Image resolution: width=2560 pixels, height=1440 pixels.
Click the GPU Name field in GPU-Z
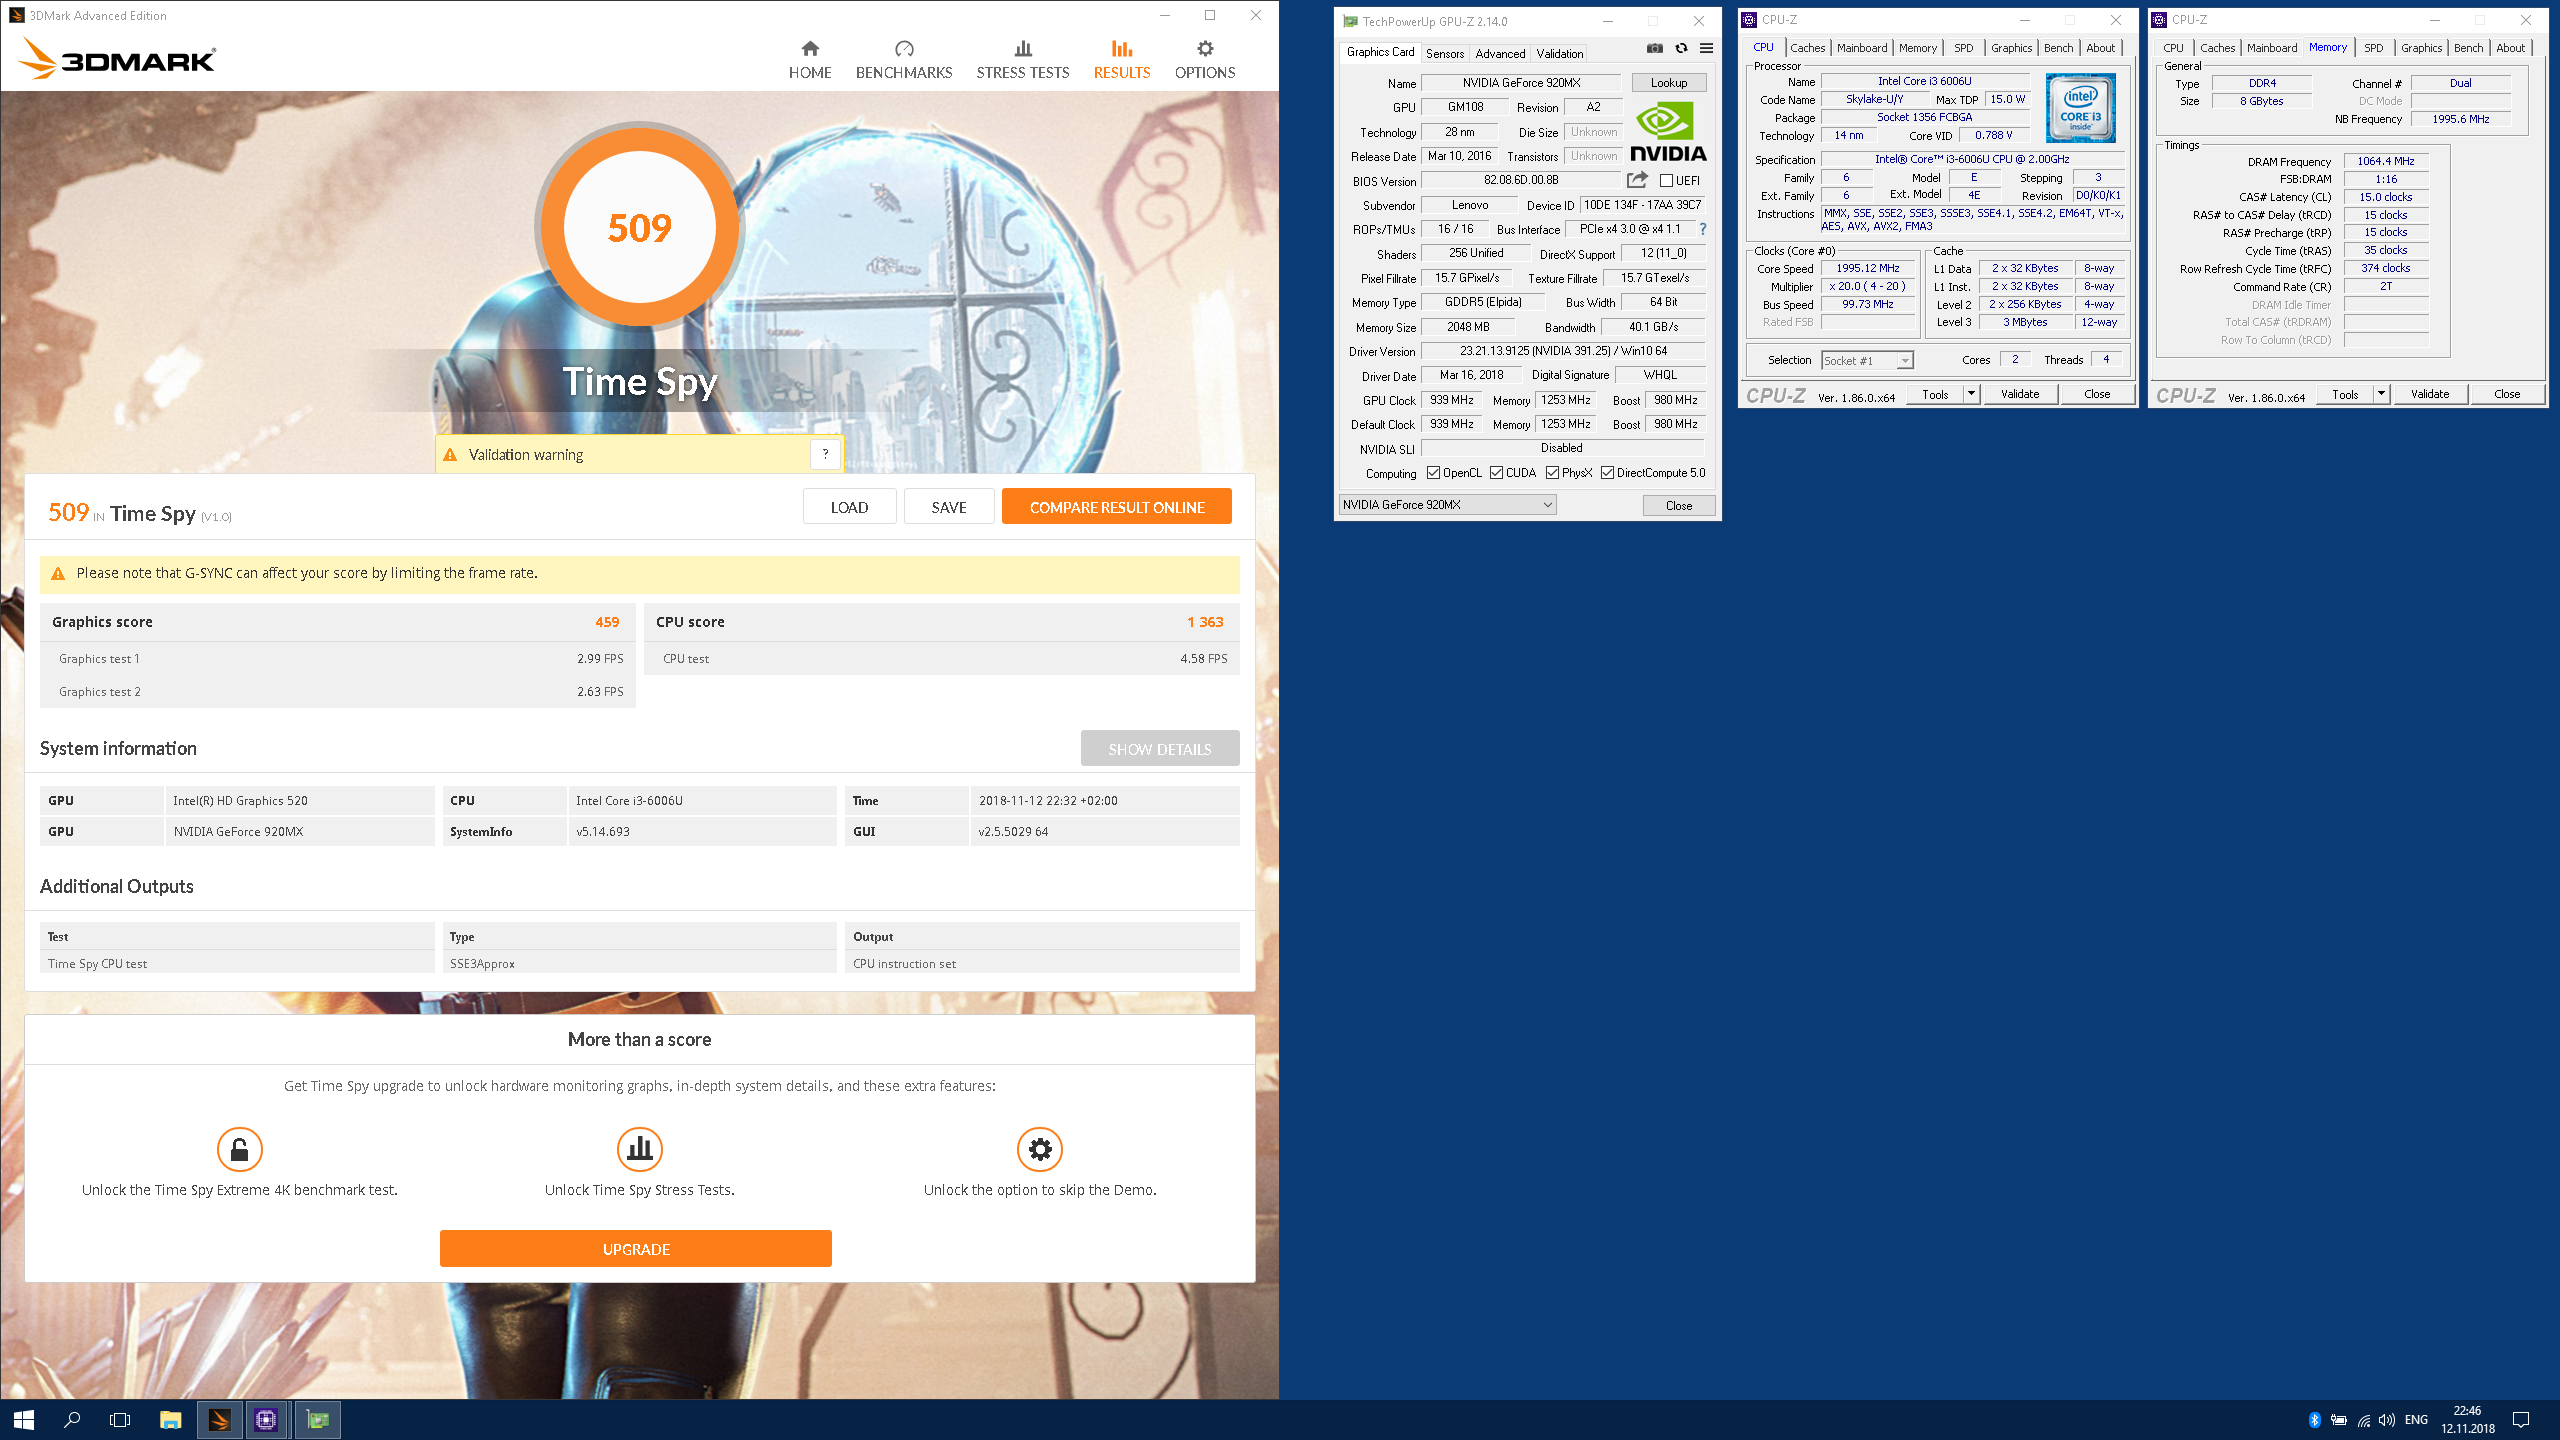1521,83
